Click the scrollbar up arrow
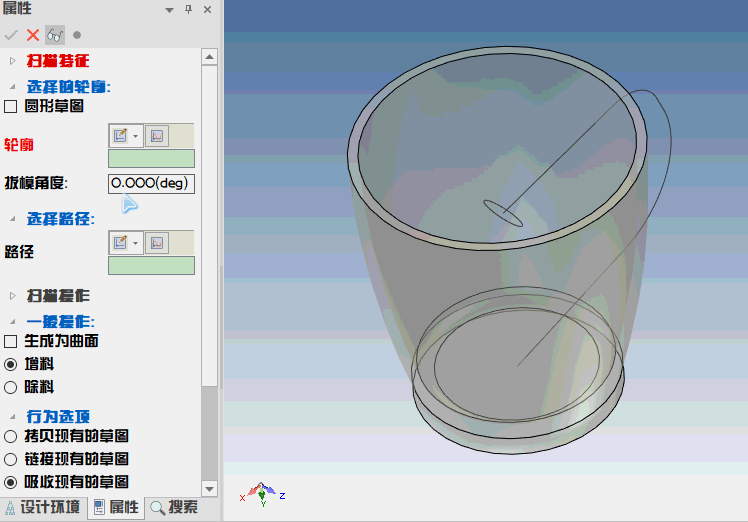748x522 pixels. [x=209, y=57]
